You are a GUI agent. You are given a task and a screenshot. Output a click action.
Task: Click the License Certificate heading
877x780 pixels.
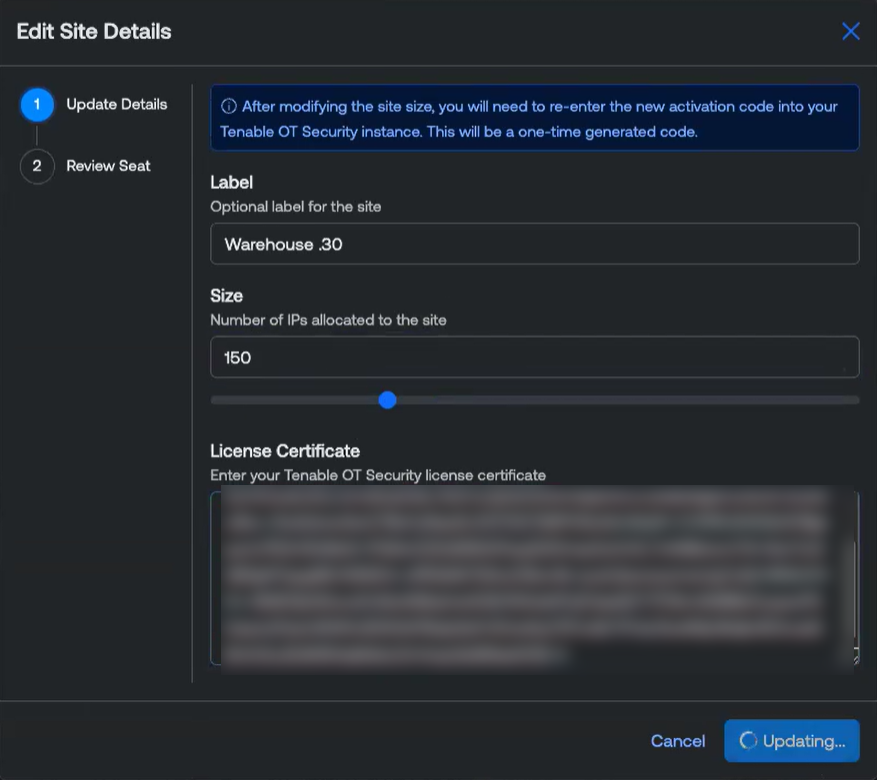285,451
